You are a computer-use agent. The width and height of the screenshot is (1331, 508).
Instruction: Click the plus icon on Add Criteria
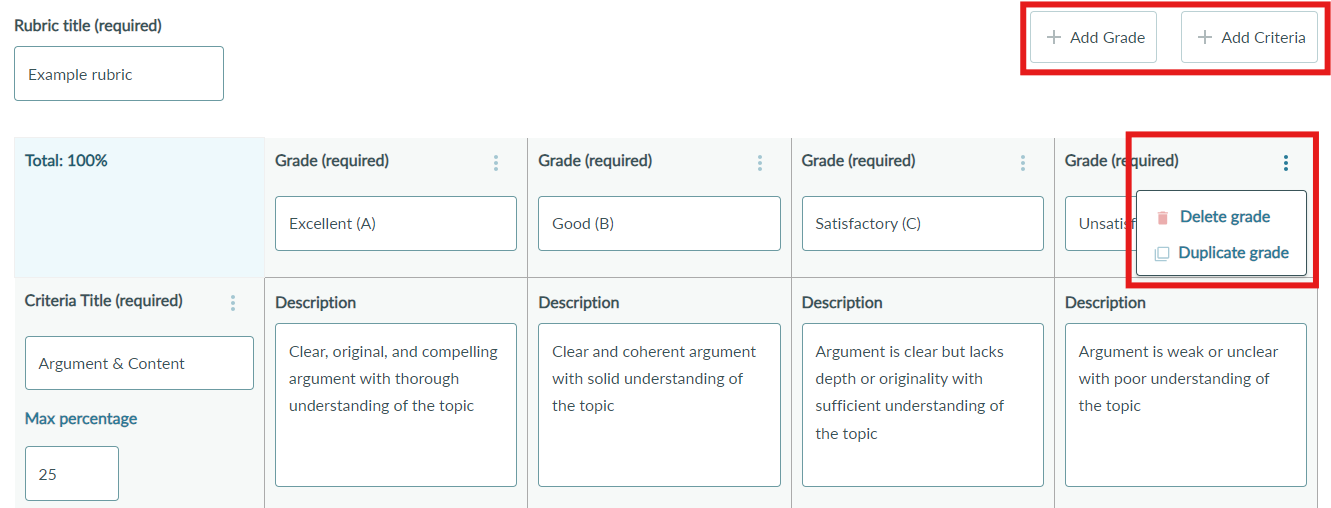tap(1204, 37)
